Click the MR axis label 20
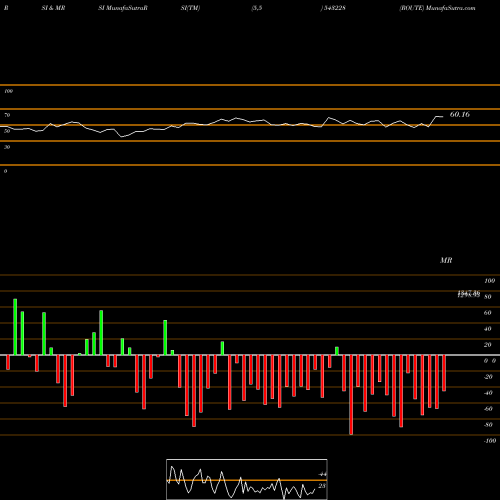 [x=487, y=345]
